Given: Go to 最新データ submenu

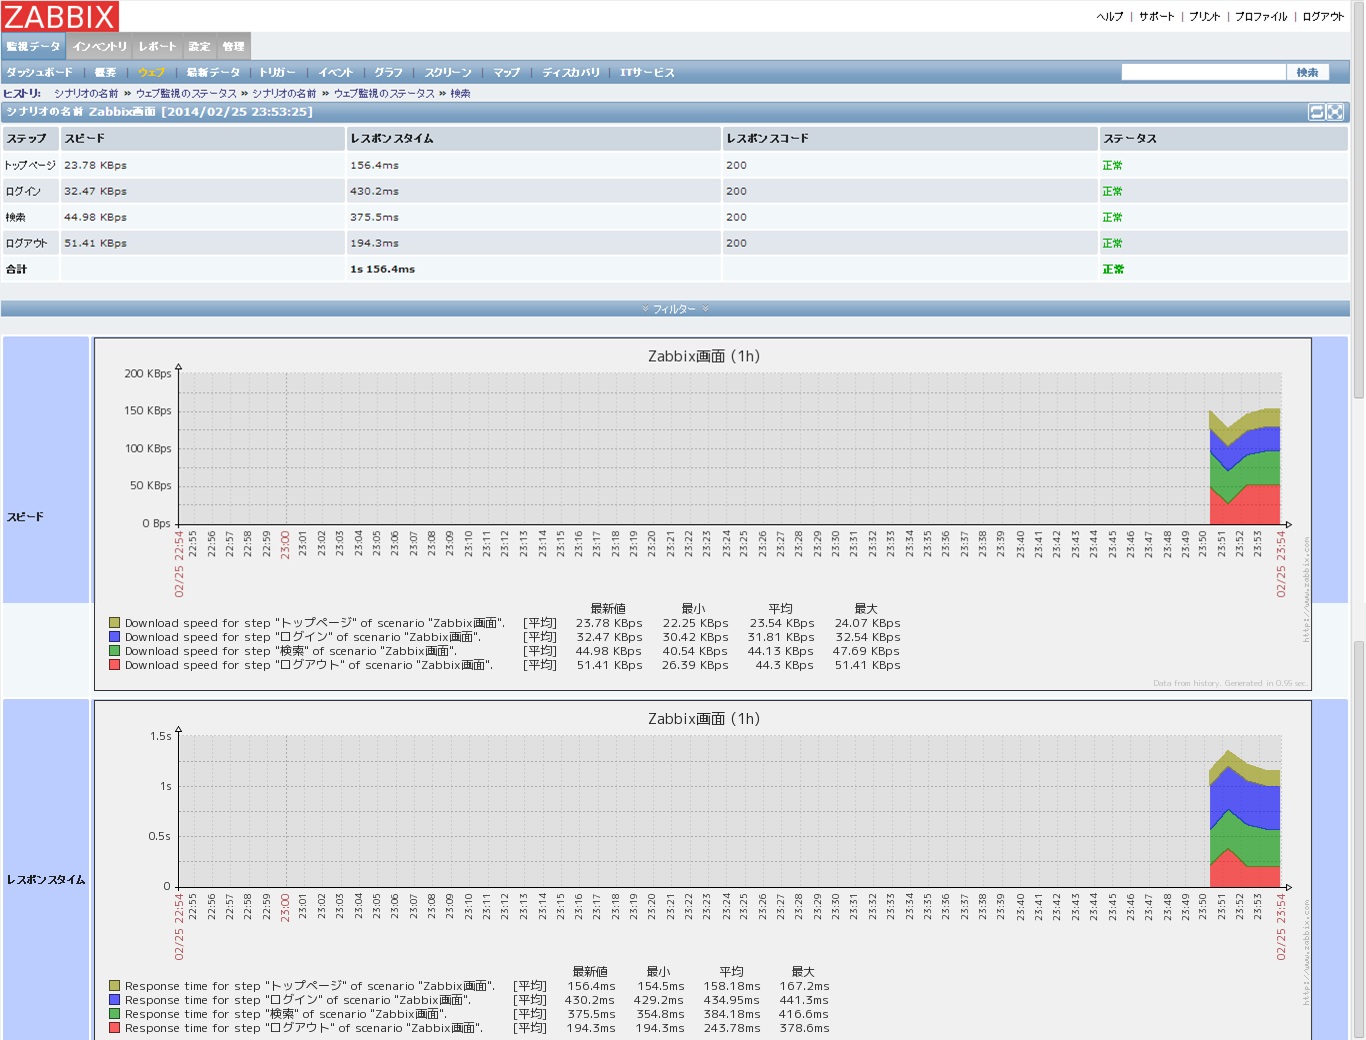Looking at the screenshot, I should tap(213, 72).
